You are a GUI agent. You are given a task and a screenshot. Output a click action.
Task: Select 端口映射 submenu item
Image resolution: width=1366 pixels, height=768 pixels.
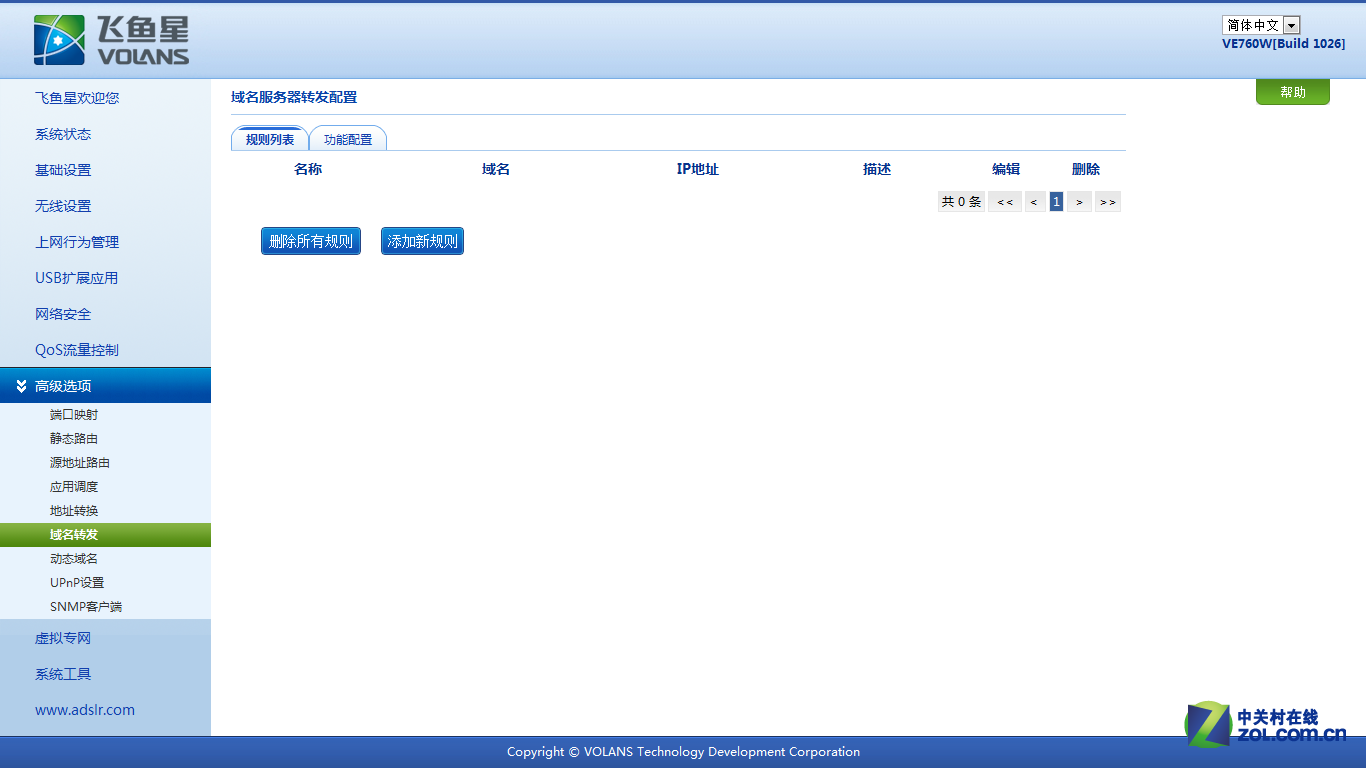pyautogui.click(x=74, y=414)
